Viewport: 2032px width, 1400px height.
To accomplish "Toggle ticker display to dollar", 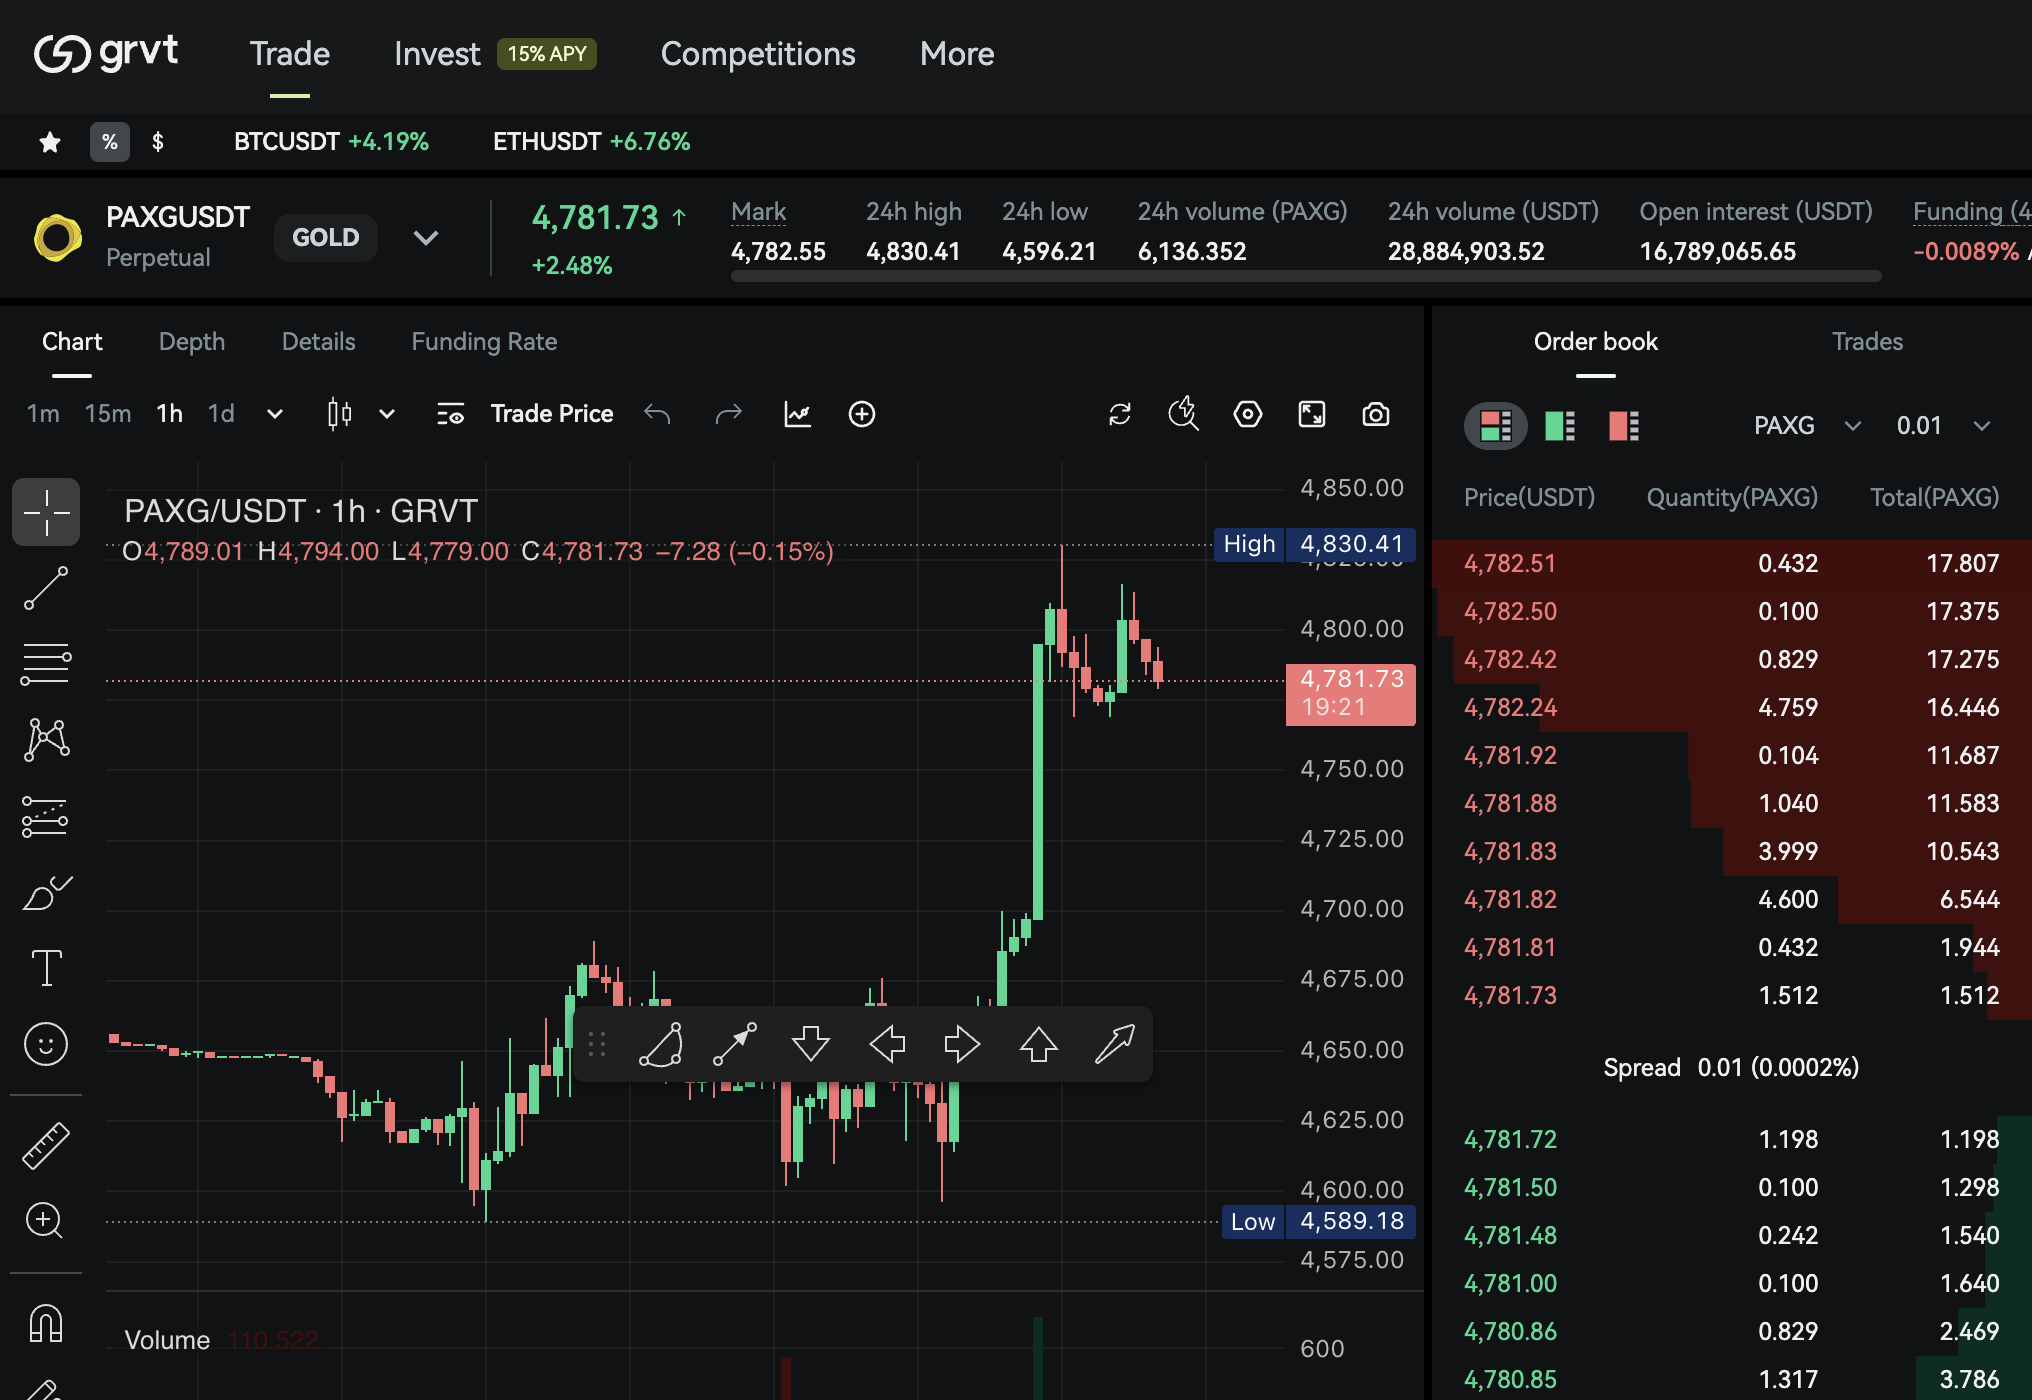I will point(158,142).
